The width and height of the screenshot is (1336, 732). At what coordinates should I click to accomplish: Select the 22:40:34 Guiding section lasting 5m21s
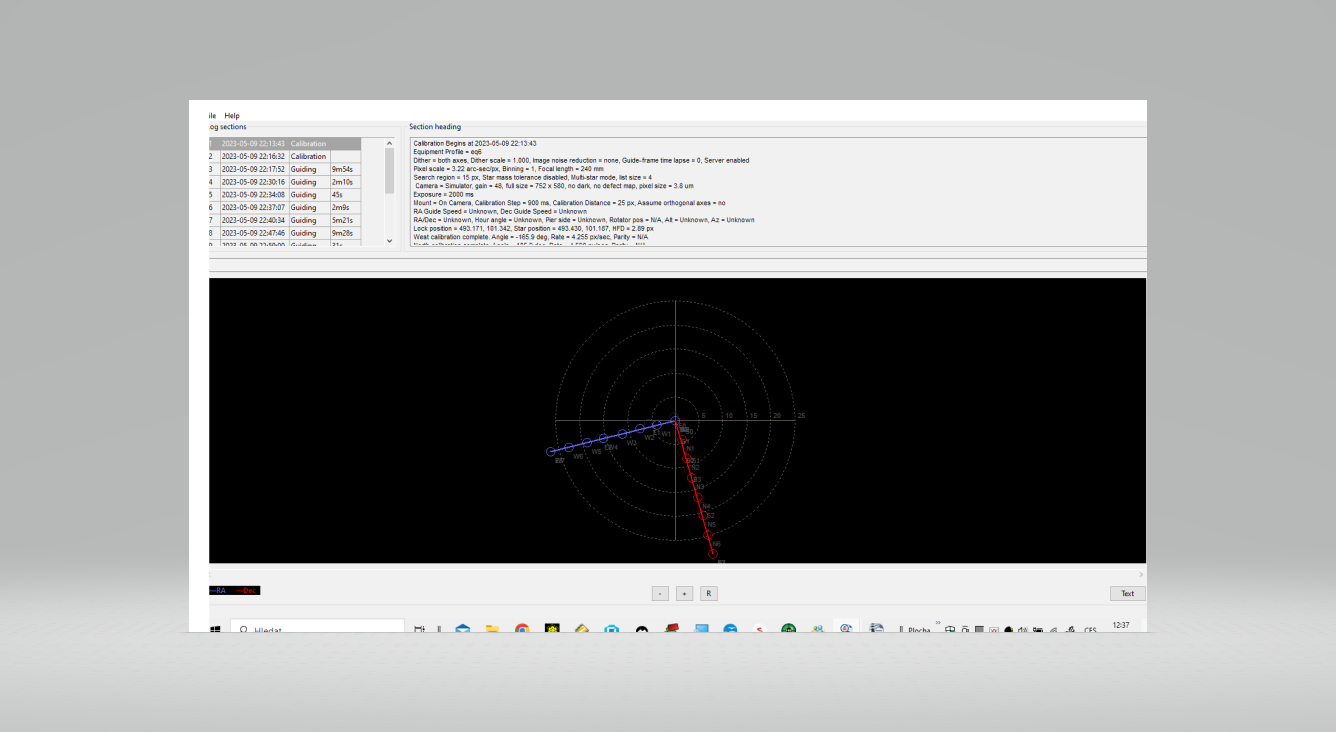click(285, 220)
